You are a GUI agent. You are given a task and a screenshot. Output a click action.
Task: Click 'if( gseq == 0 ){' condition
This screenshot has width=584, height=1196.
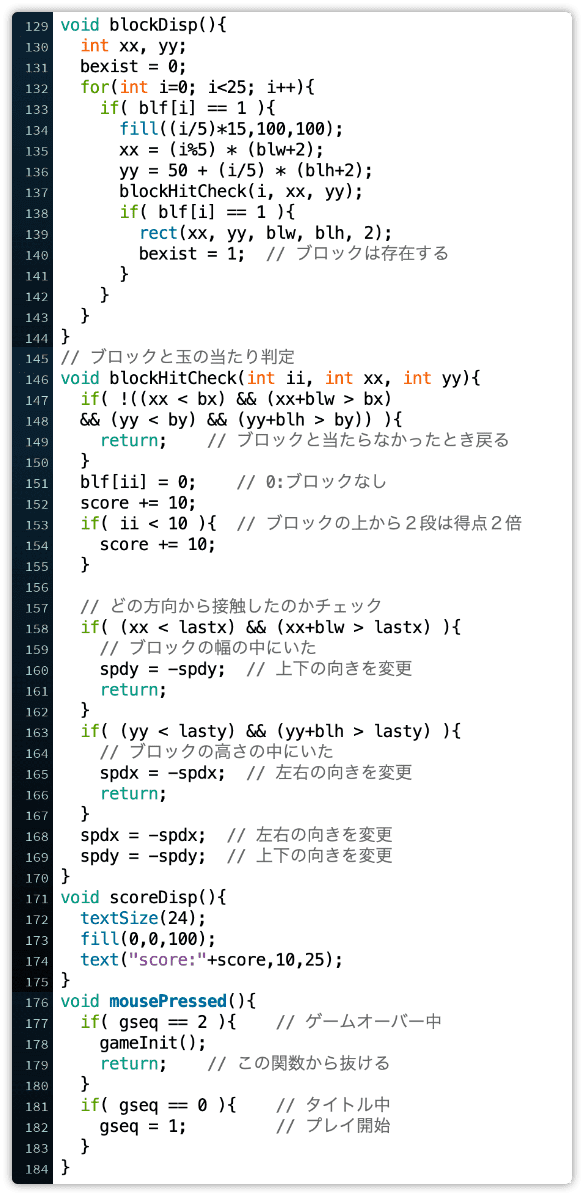tap(159, 1104)
